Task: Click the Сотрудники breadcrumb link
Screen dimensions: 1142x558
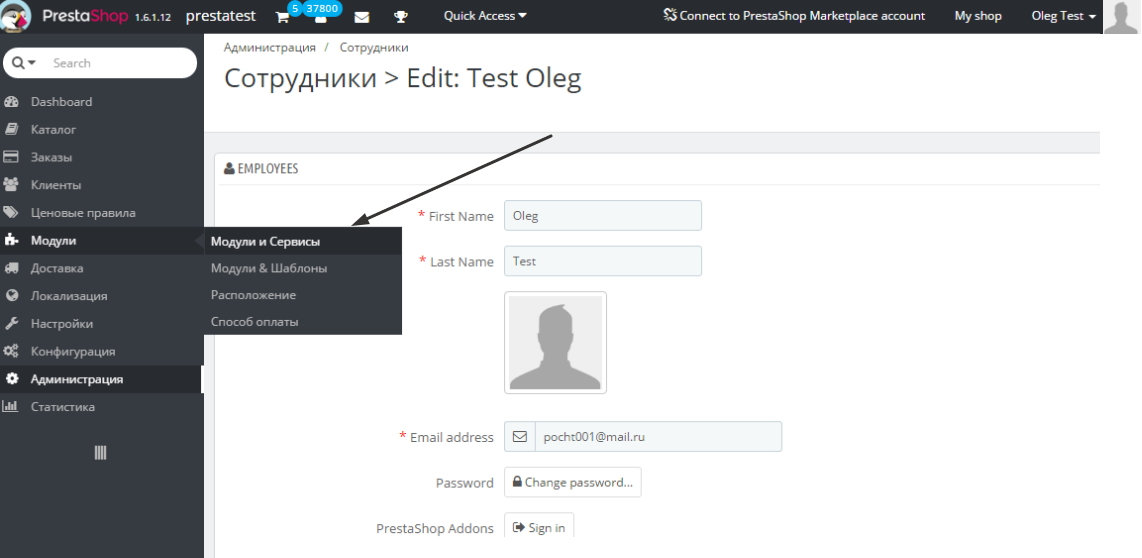Action: point(374,47)
